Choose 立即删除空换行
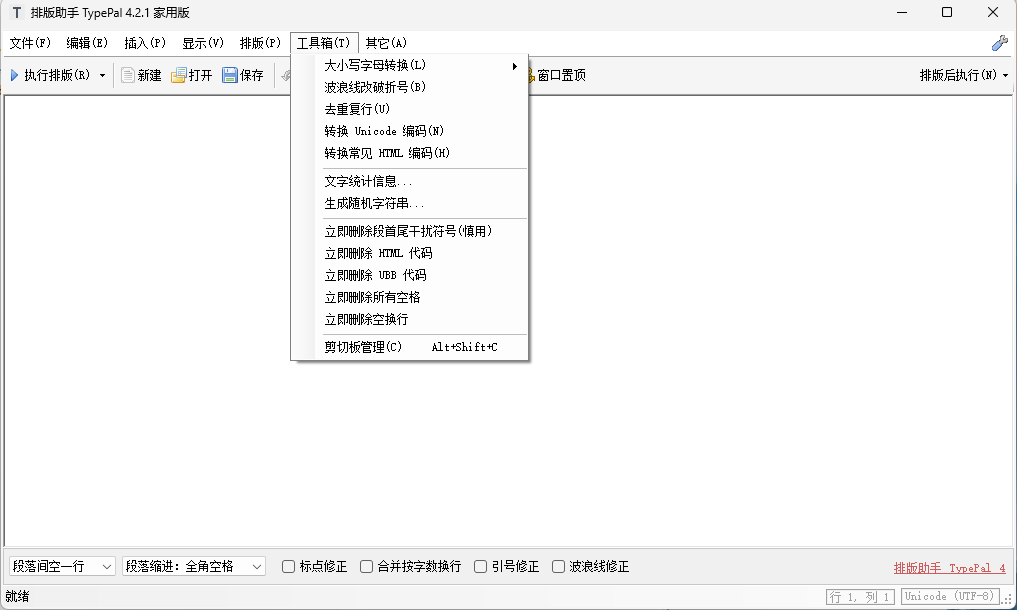The width and height of the screenshot is (1017, 610). (x=410, y=319)
